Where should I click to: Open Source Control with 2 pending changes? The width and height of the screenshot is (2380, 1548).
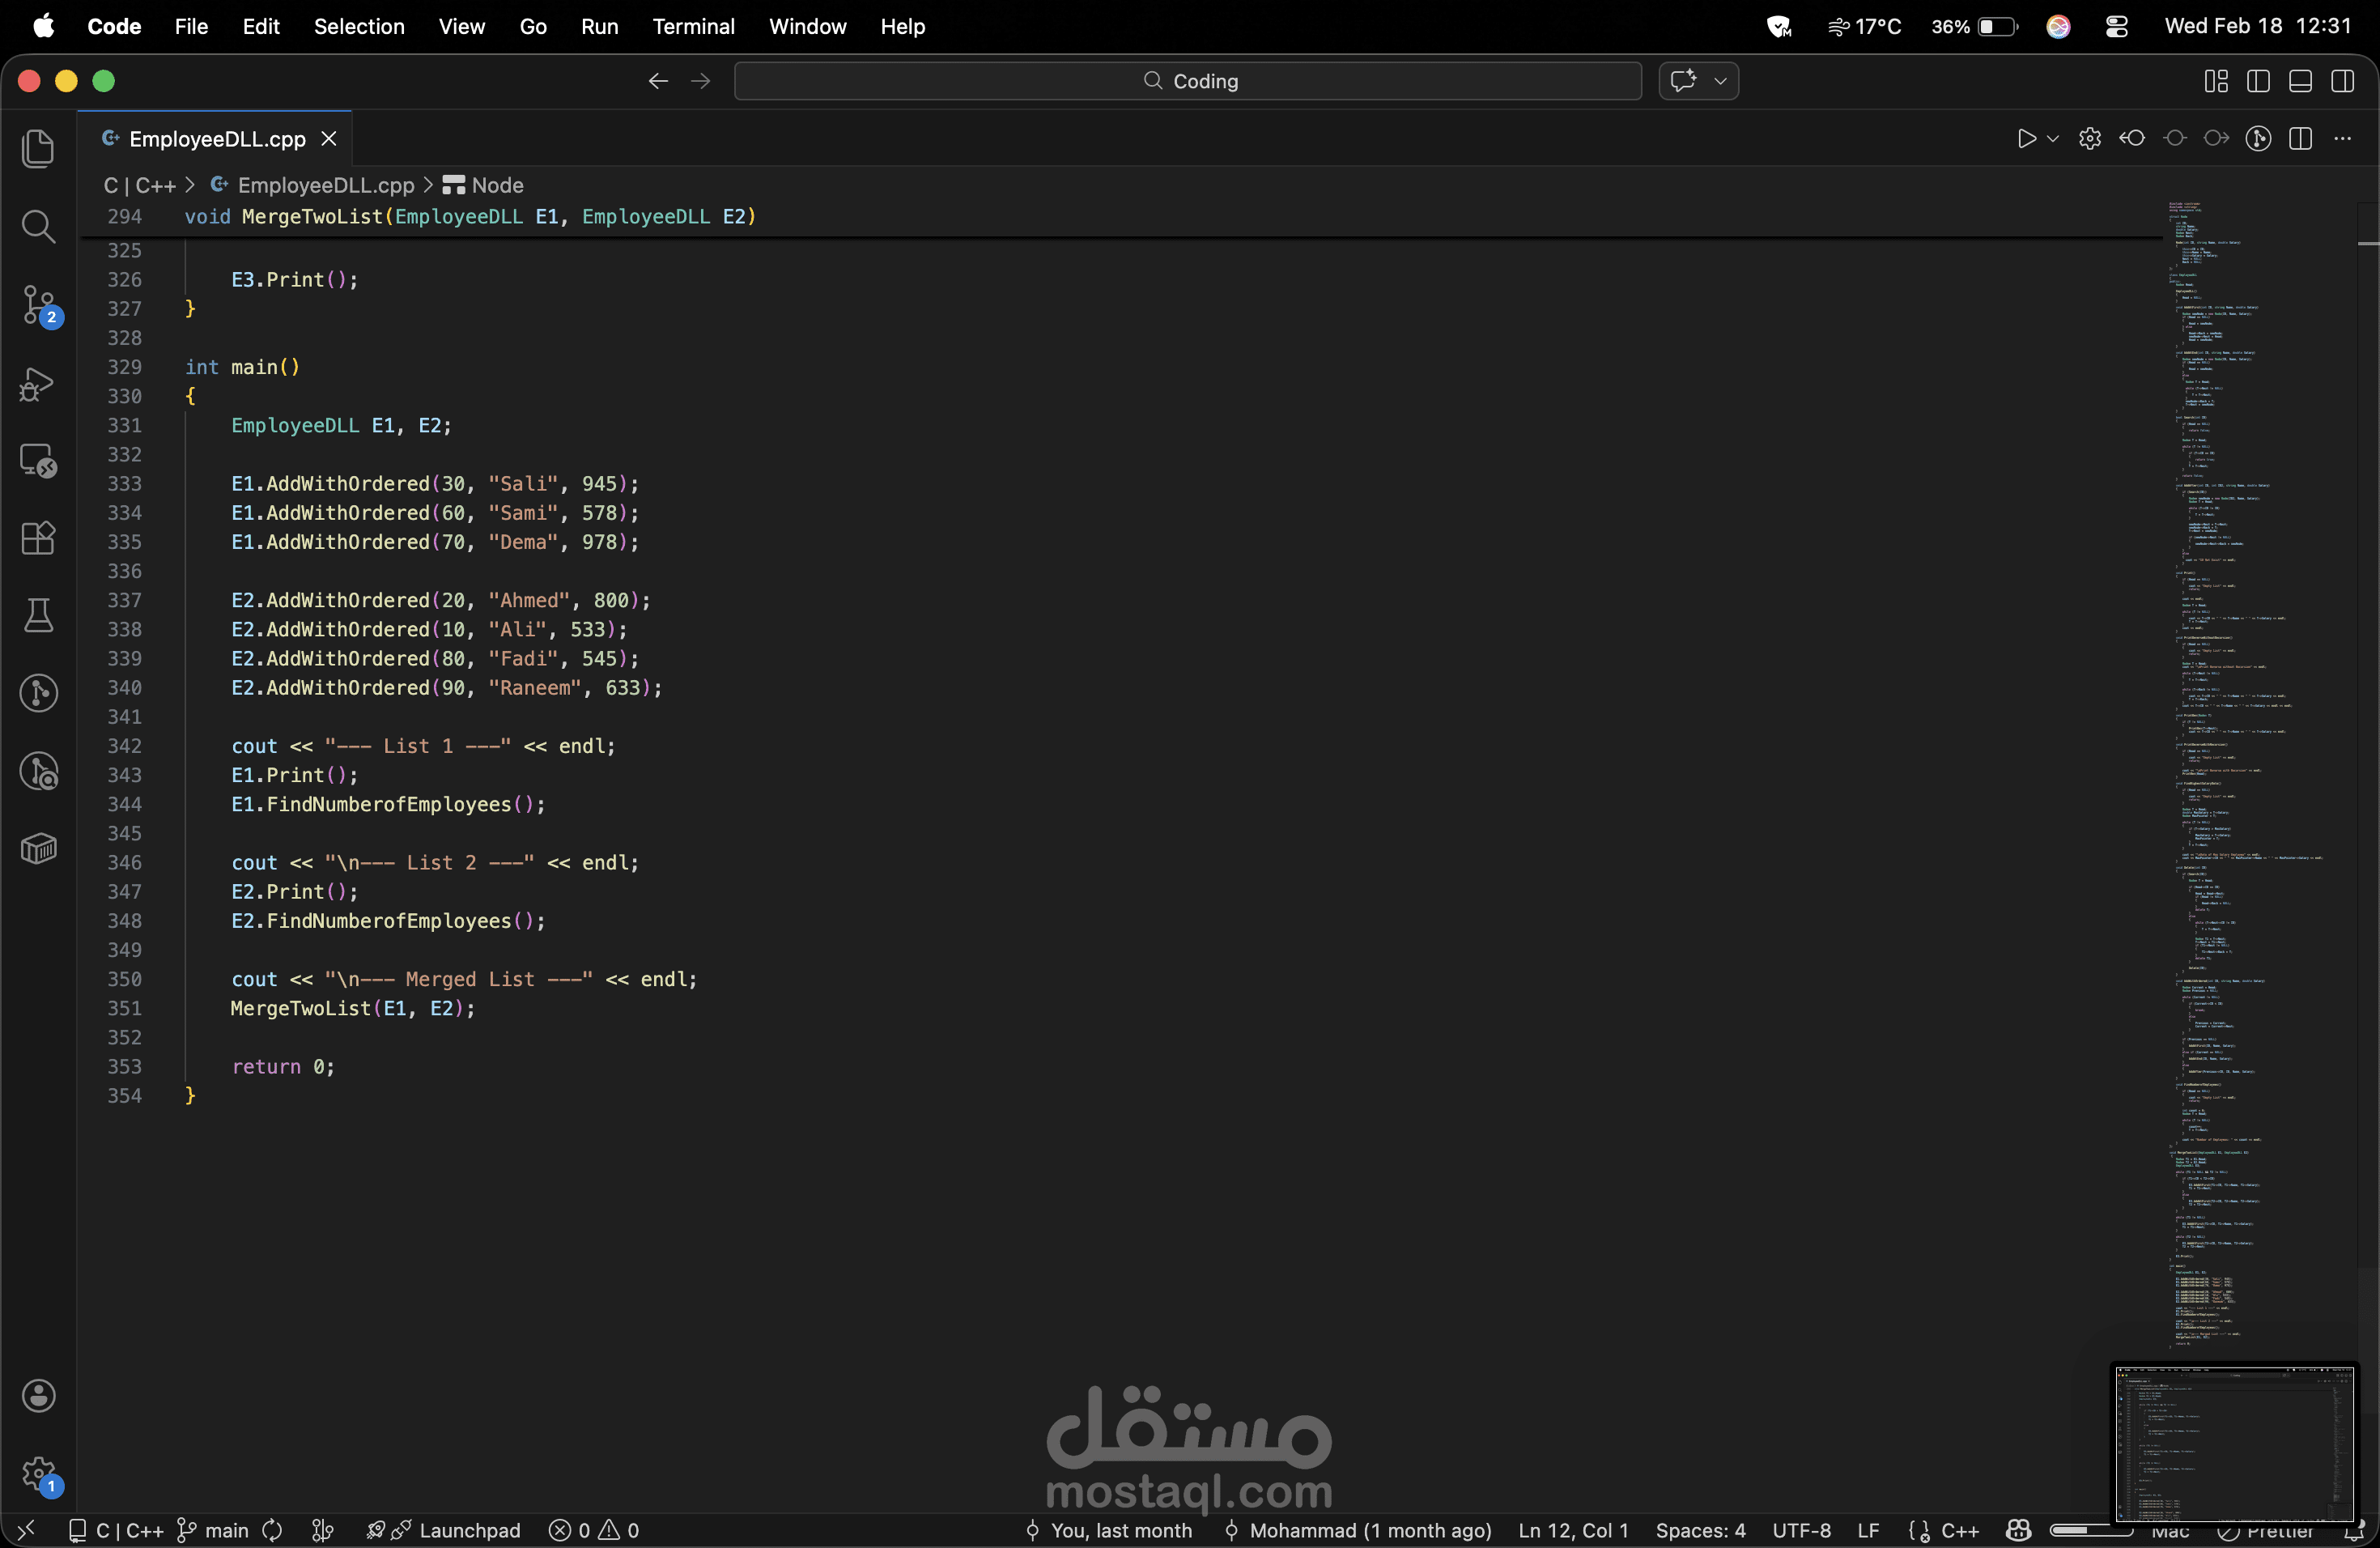click(40, 304)
